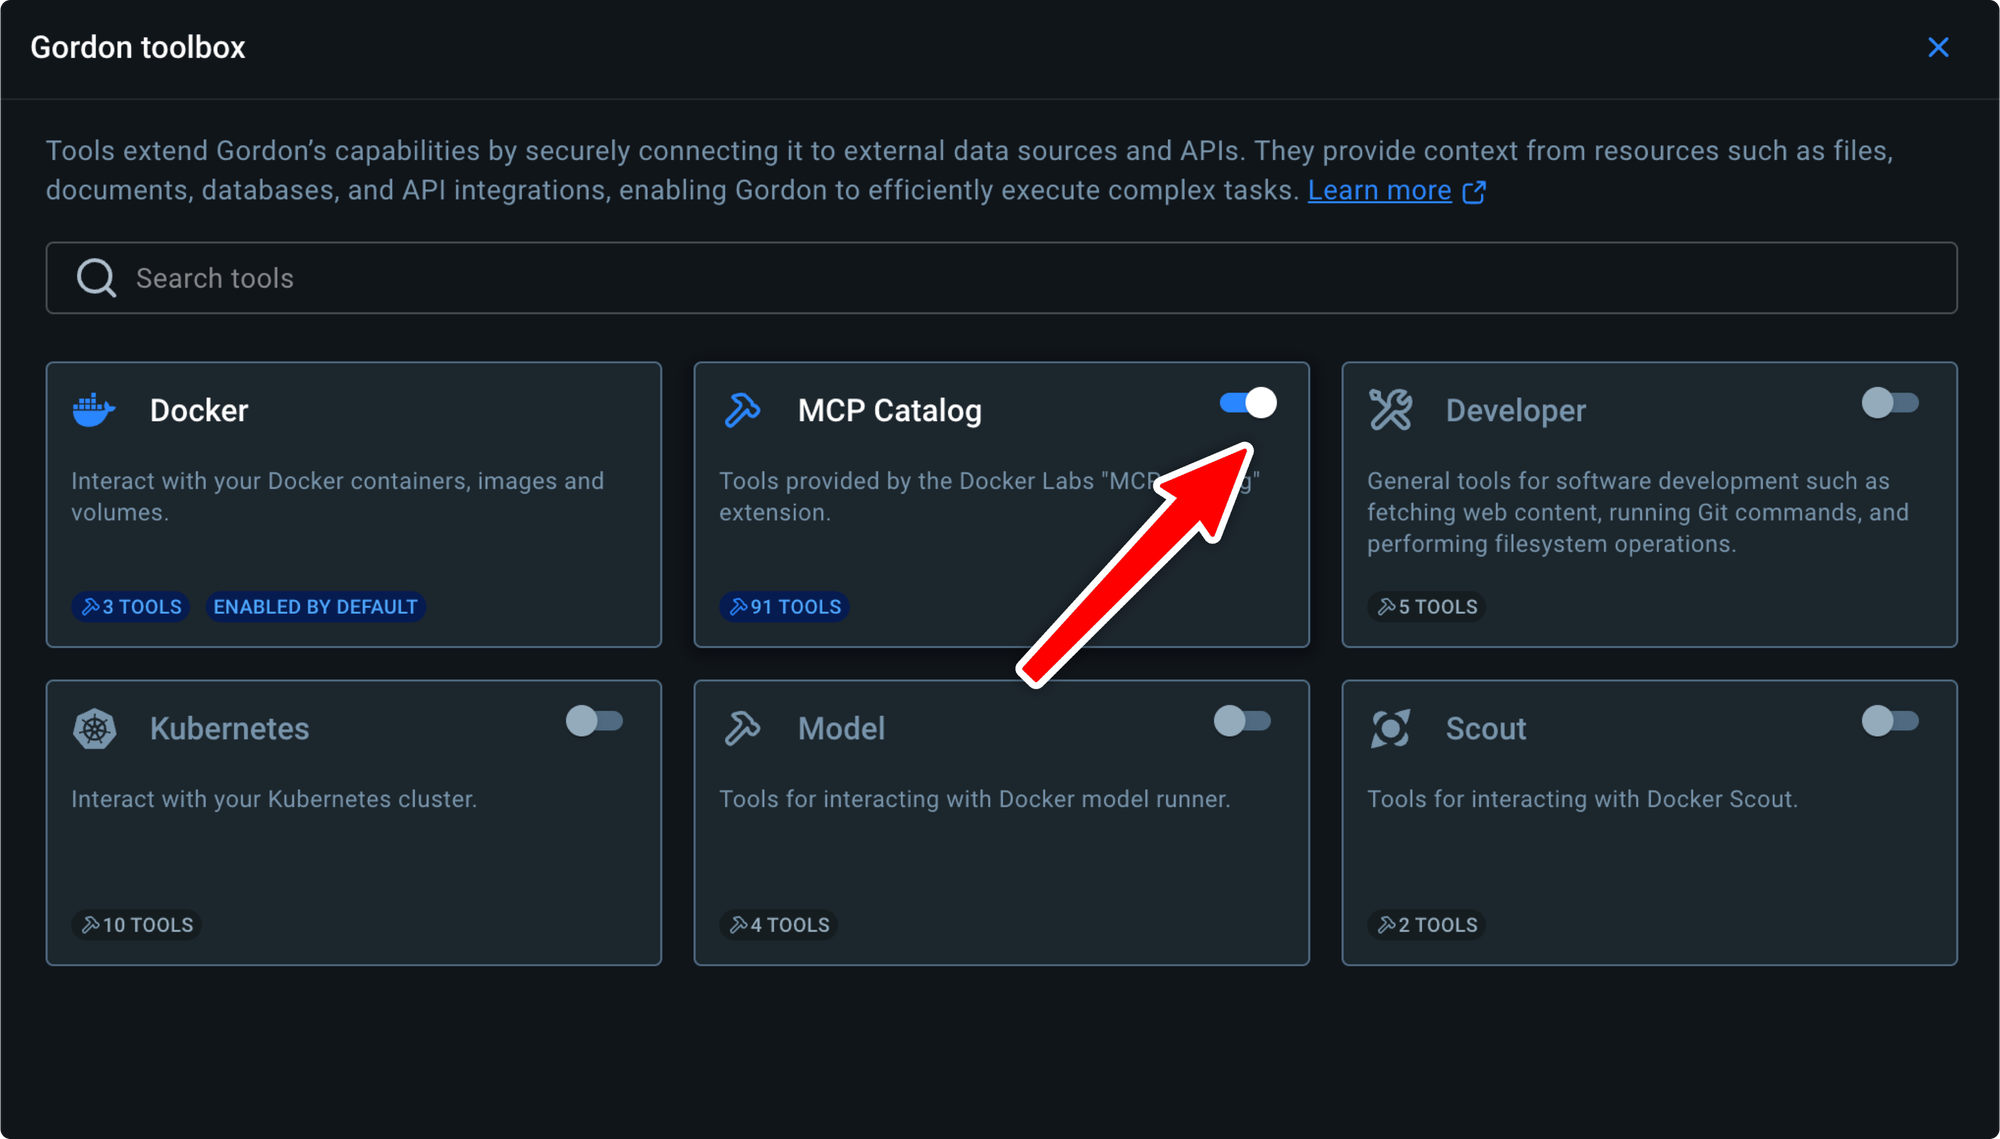The image size is (2000, 1139).
Task: Switch on the Scout toggle
Action: pos(1889,721)
